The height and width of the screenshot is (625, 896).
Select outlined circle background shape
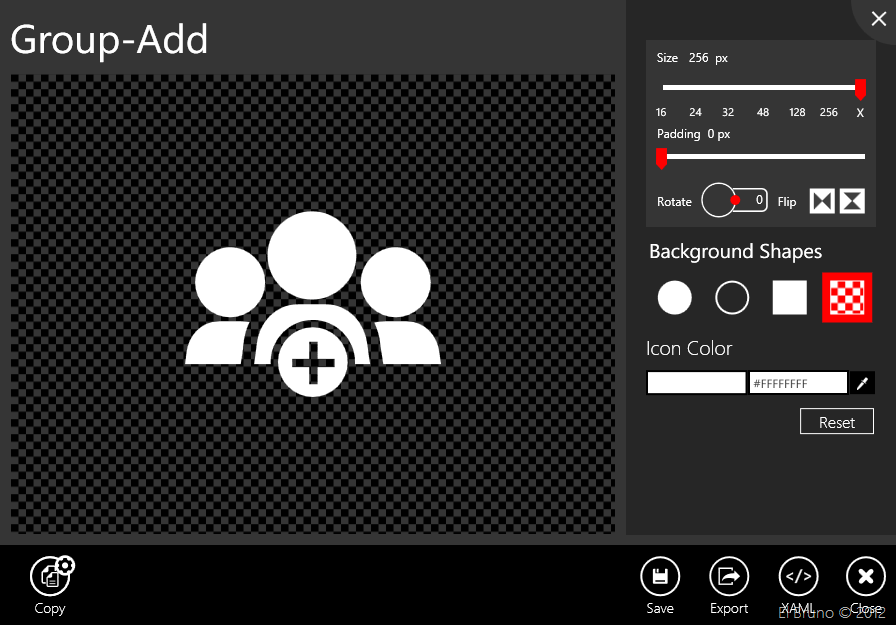click(732, 298)
